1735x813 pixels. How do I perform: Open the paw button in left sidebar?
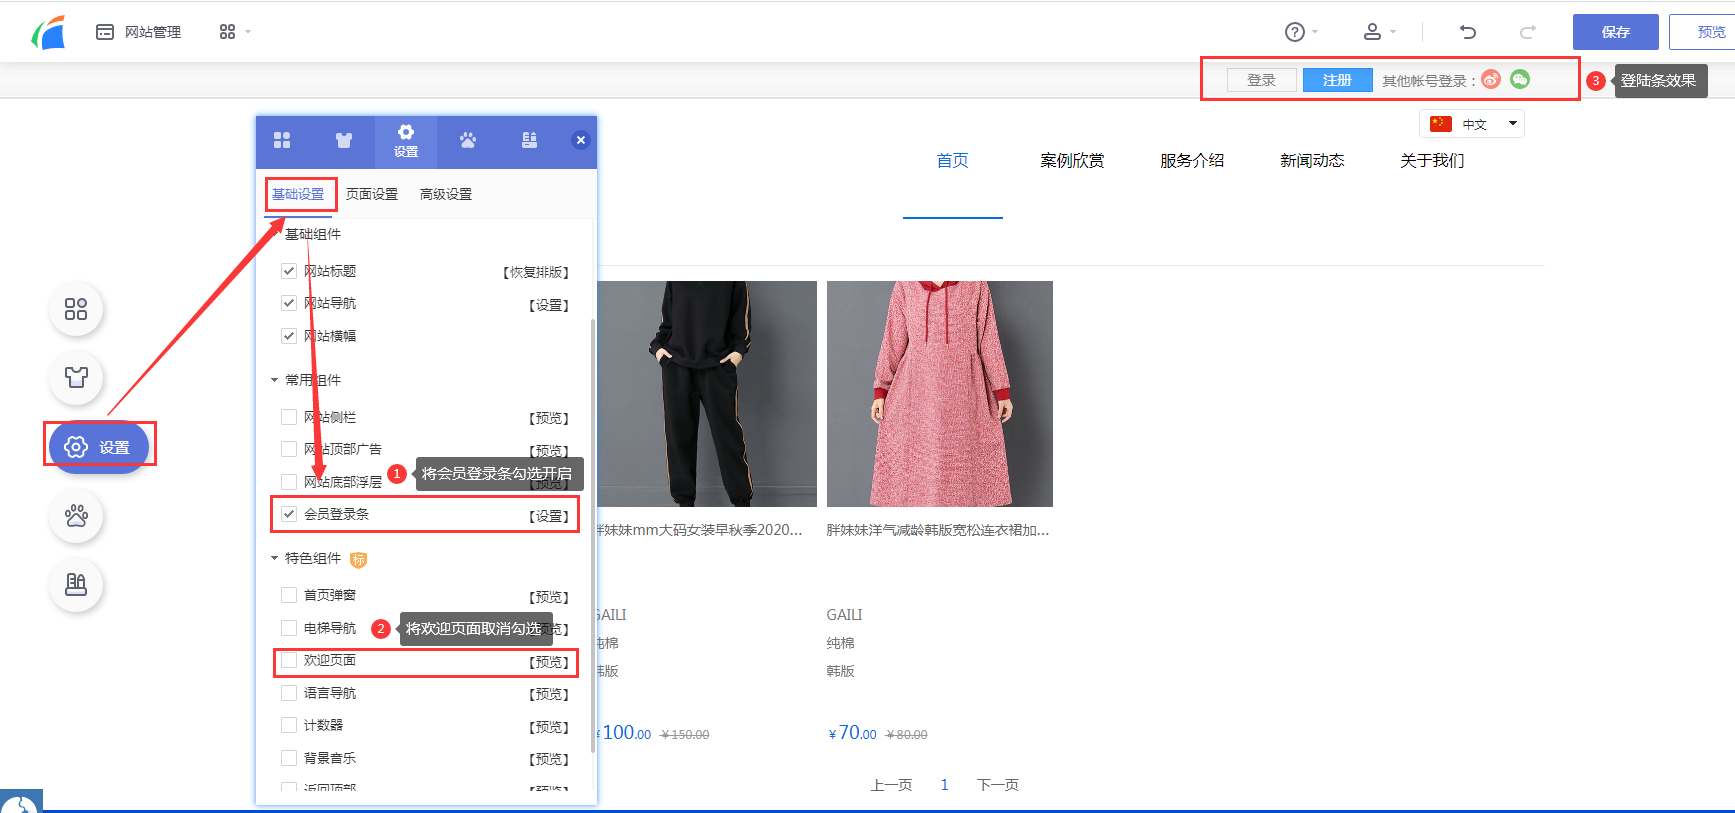(76, 516)
